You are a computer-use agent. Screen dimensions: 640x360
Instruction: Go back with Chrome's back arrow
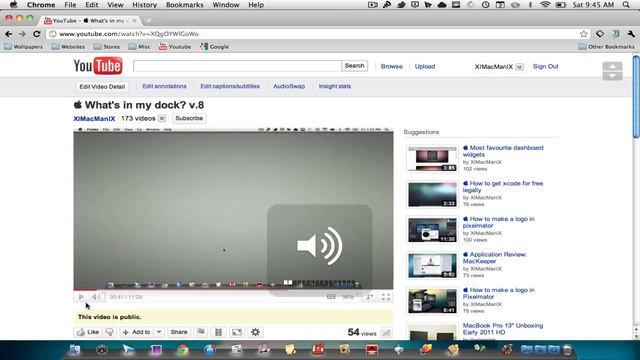coord(9,34)
